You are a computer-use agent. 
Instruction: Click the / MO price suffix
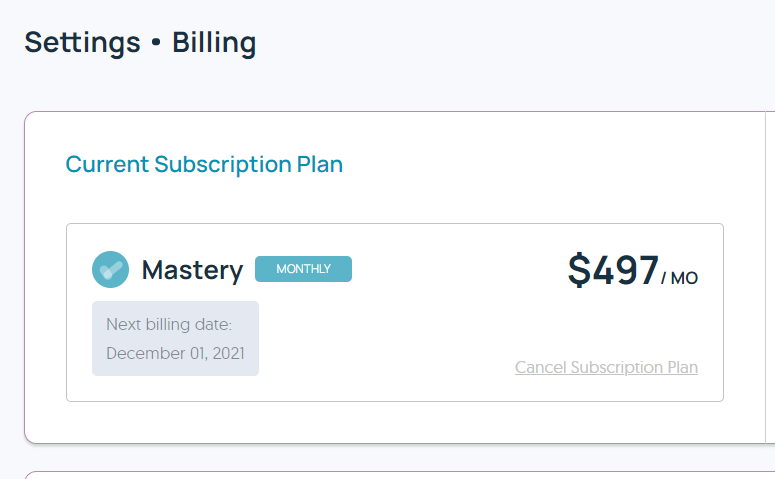[680, 278]
